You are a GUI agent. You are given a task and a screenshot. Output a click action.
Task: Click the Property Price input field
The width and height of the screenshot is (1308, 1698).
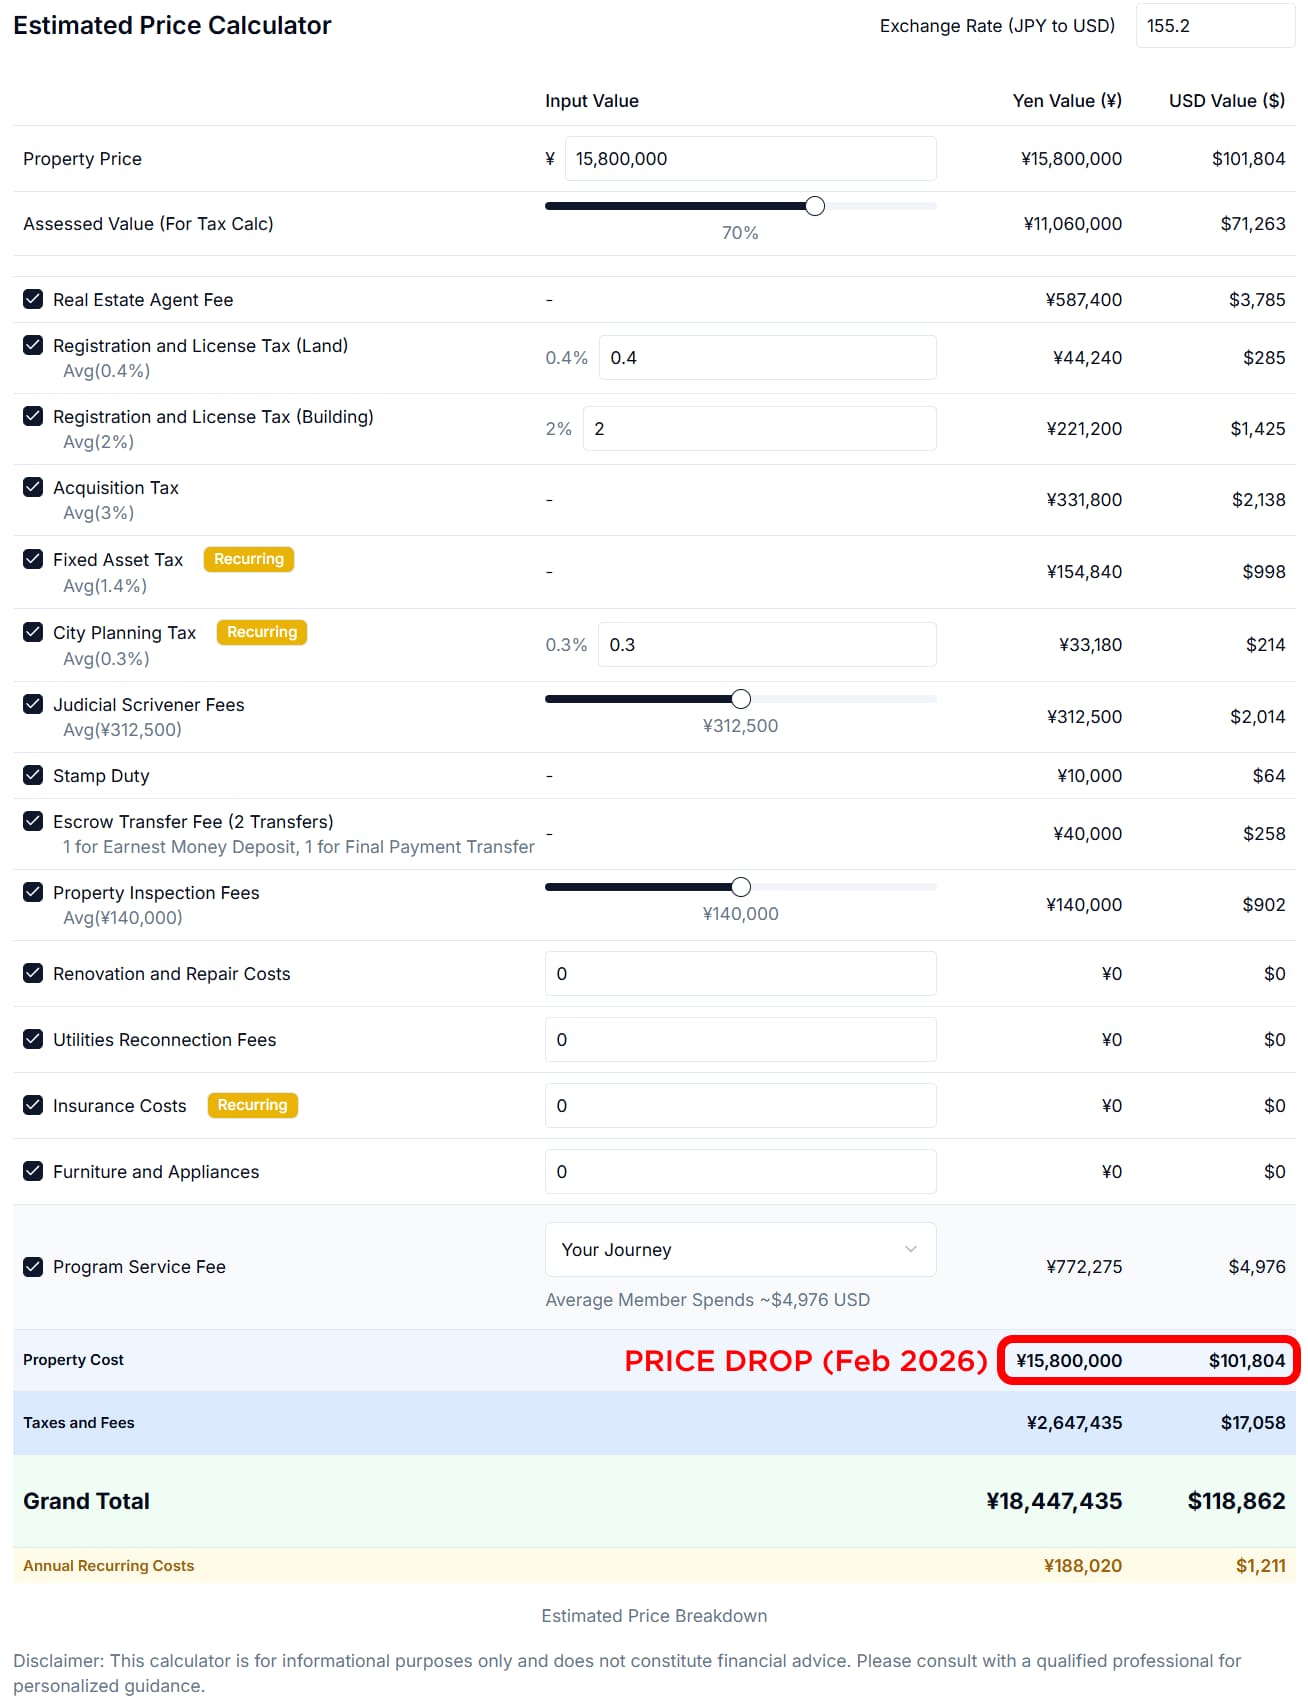pos(749,159)
